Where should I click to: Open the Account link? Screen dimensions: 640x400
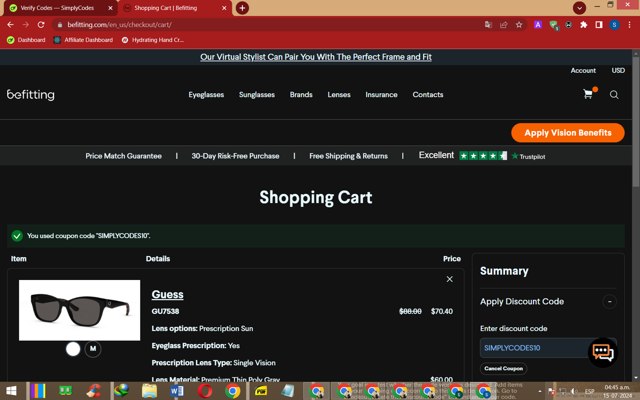[583, 70]
